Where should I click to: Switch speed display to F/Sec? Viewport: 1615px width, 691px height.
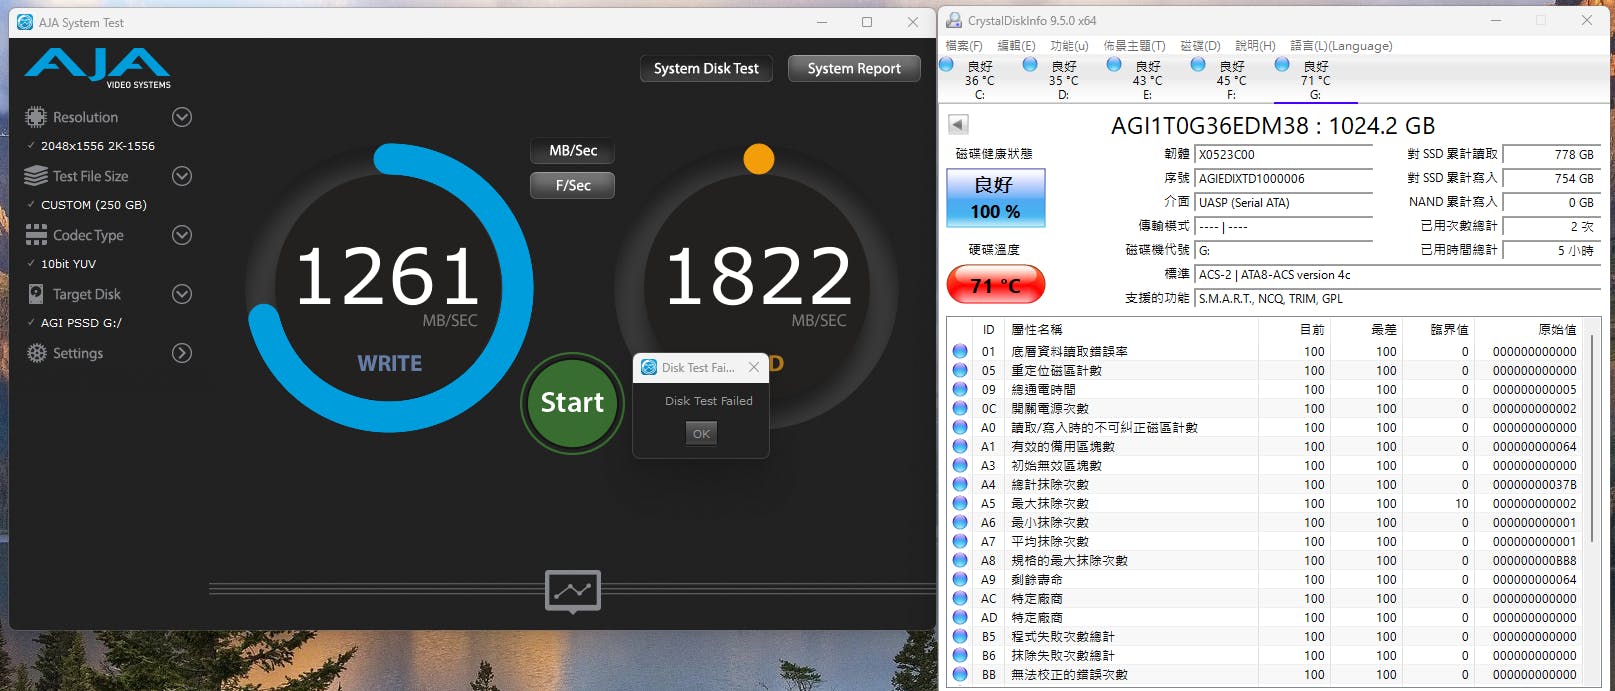coord(573,185)
